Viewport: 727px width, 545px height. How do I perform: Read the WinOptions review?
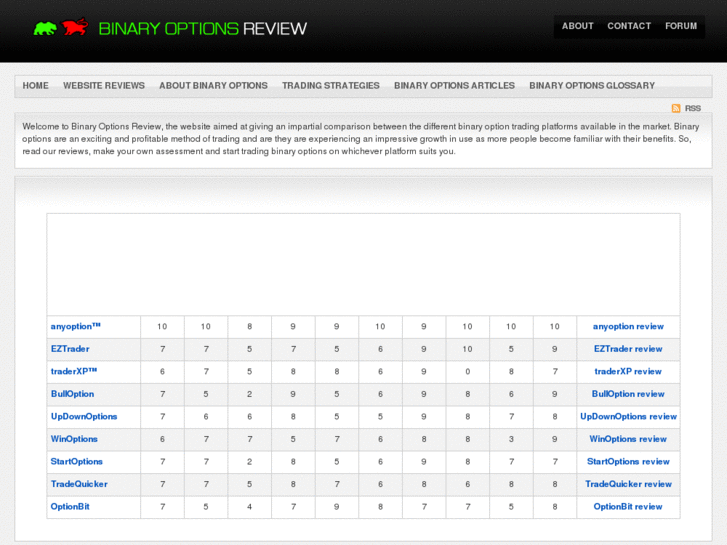[x=628, y=439]
